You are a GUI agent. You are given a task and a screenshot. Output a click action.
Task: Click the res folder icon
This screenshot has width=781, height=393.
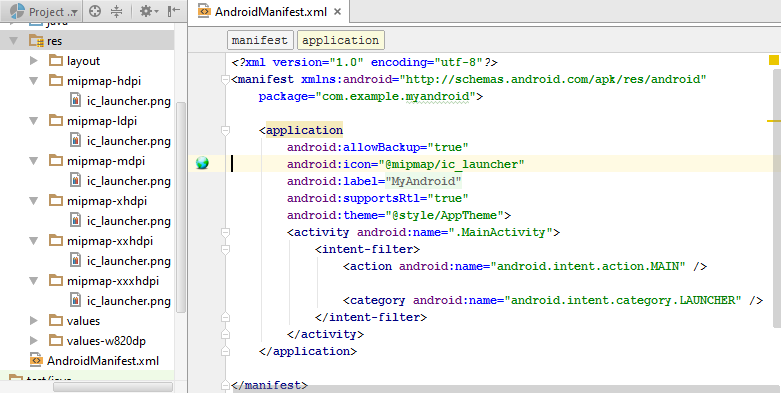tap(36, 41)
